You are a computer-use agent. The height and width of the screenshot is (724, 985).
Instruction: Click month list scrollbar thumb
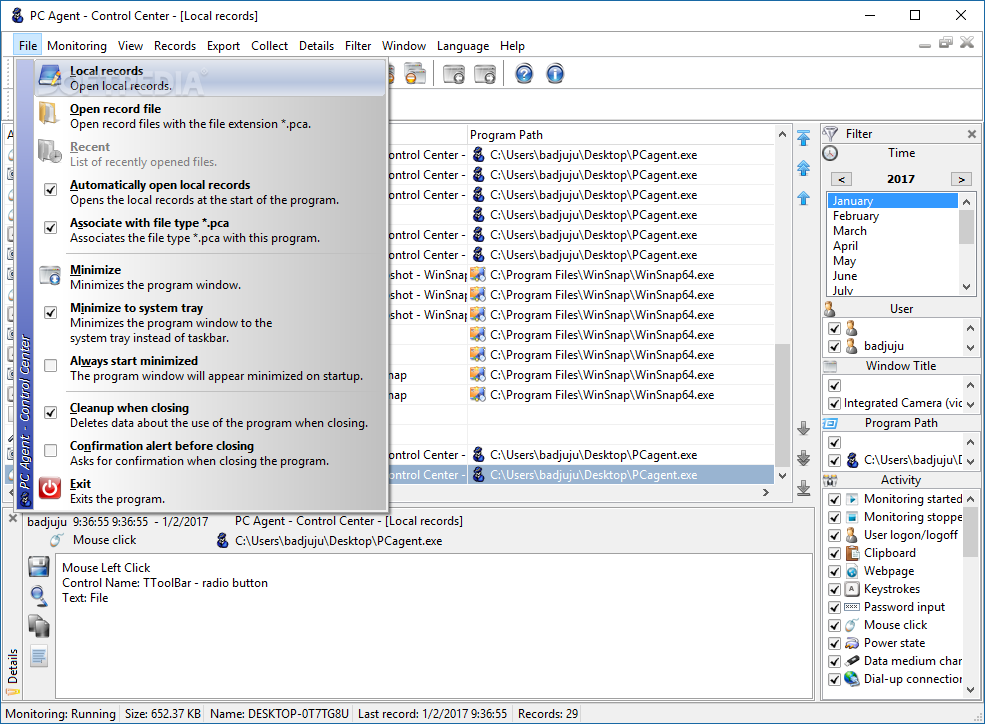click(967, 227)
